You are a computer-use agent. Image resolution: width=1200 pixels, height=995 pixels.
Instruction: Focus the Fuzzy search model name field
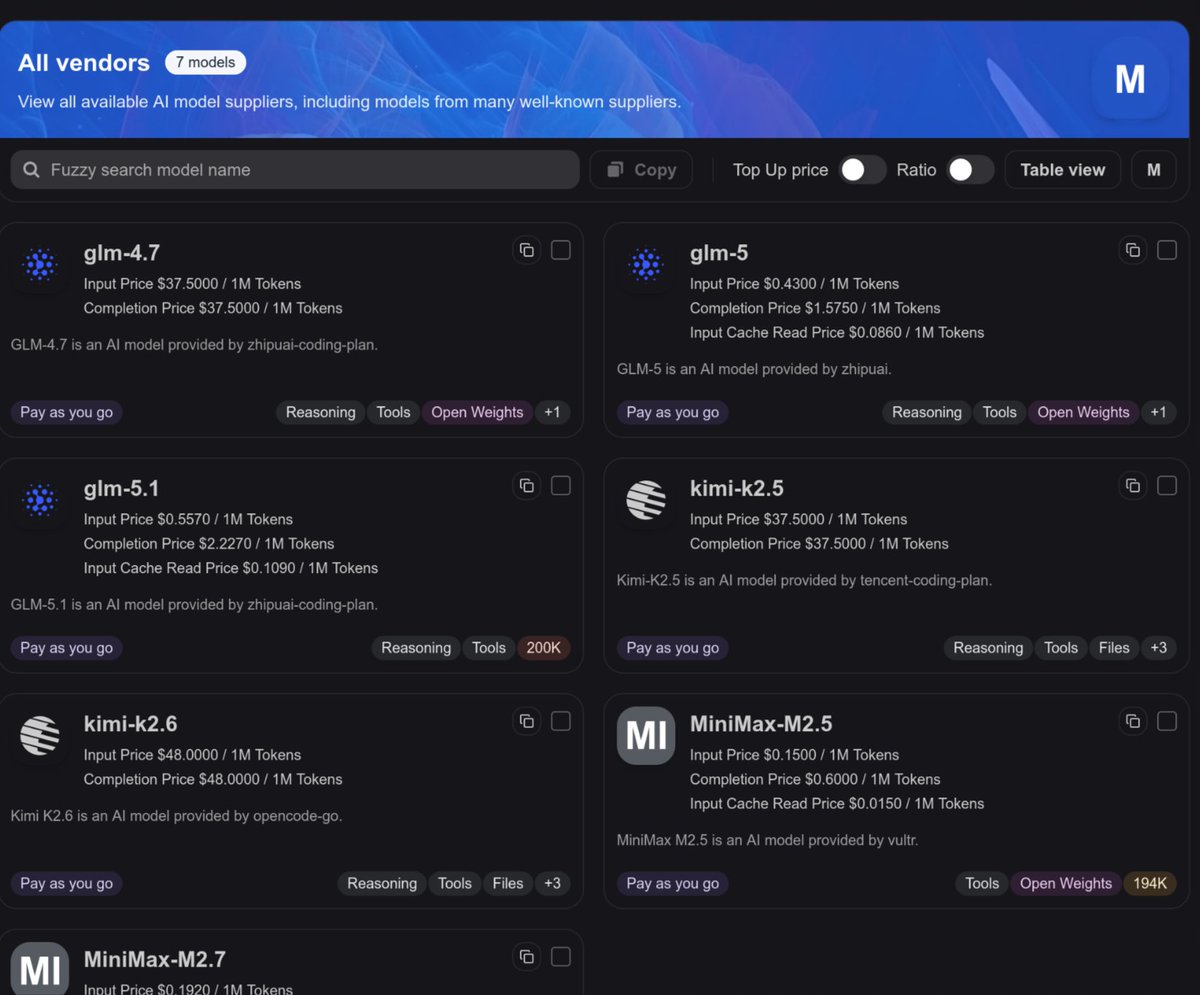[x=295, y=170]
